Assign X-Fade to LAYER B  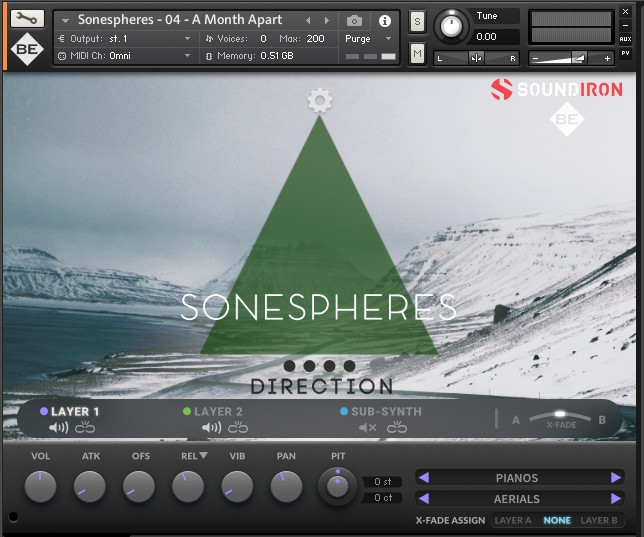(599, 520)
